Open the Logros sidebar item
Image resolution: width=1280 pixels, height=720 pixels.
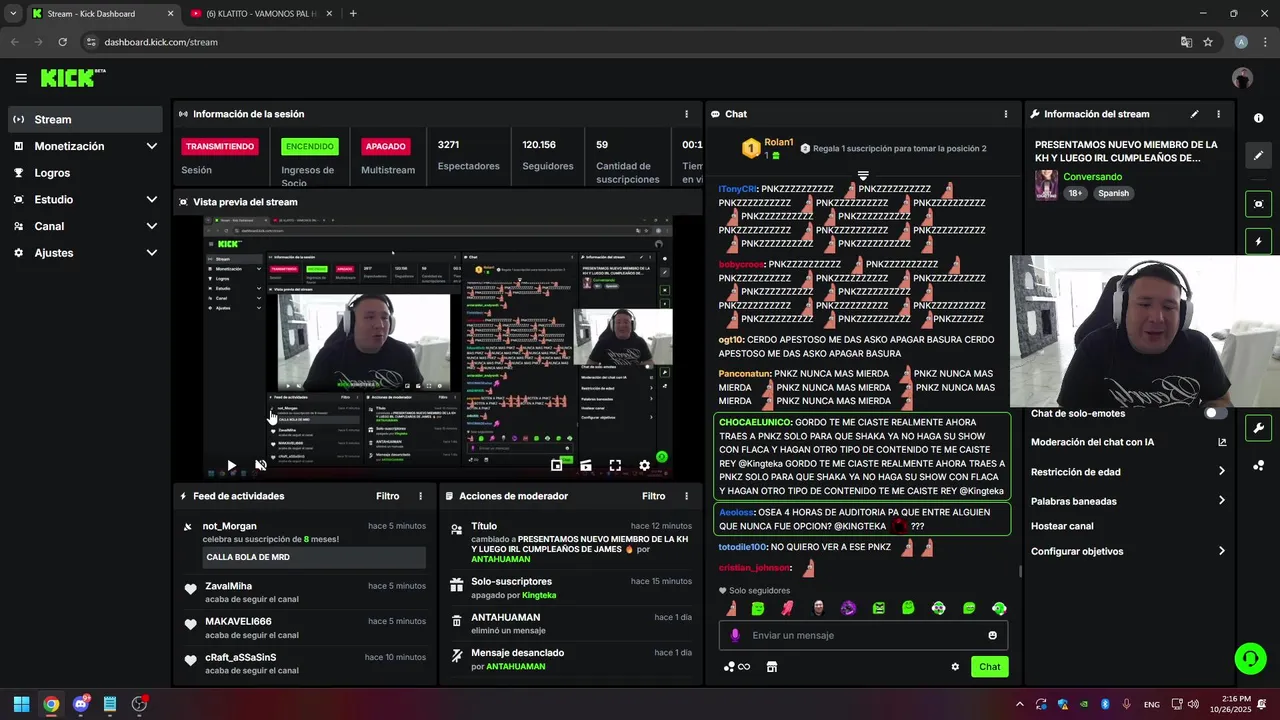85,173
